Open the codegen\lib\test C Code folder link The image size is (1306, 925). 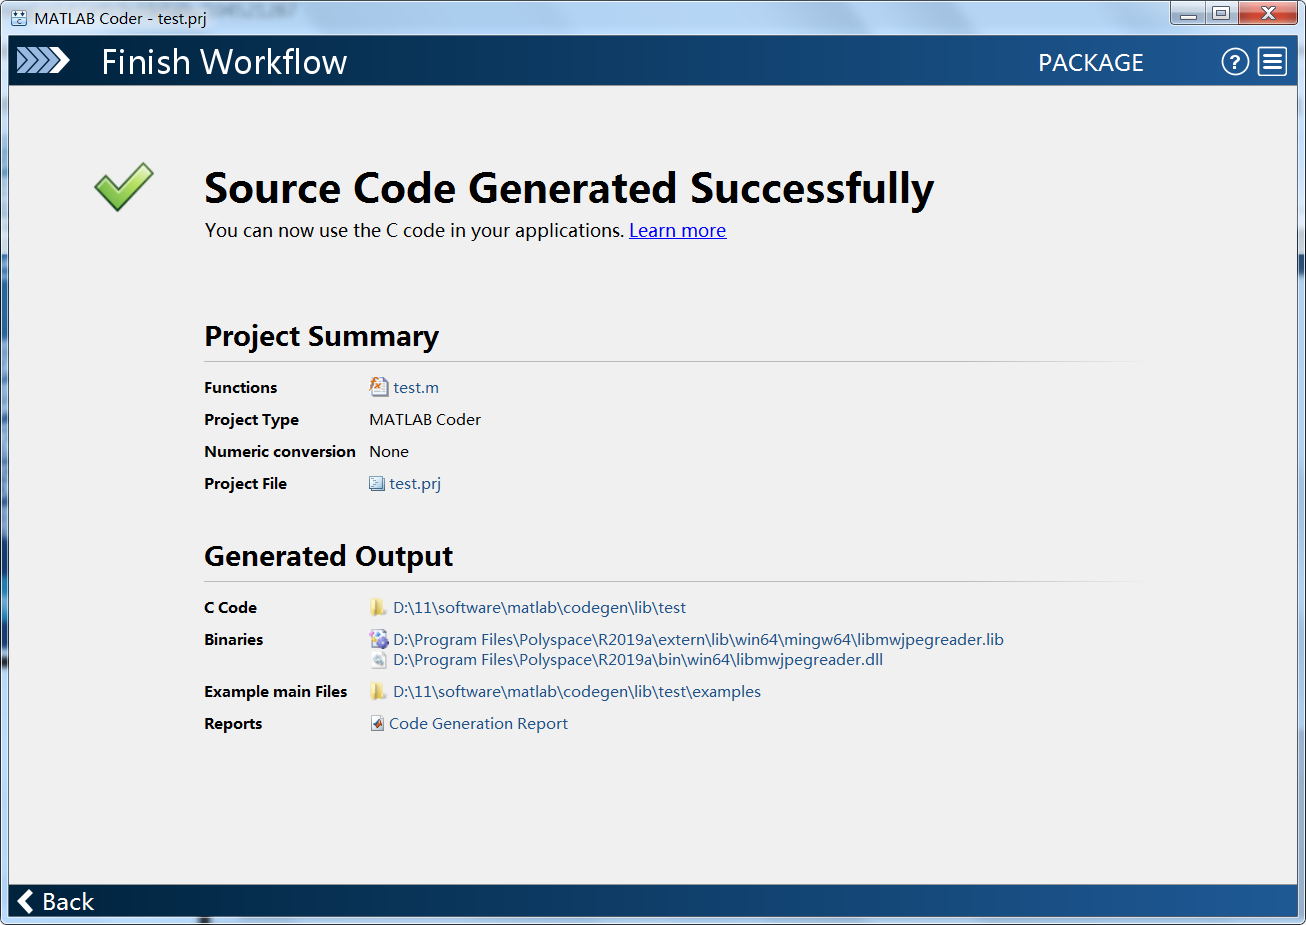[x=539, y=608]
